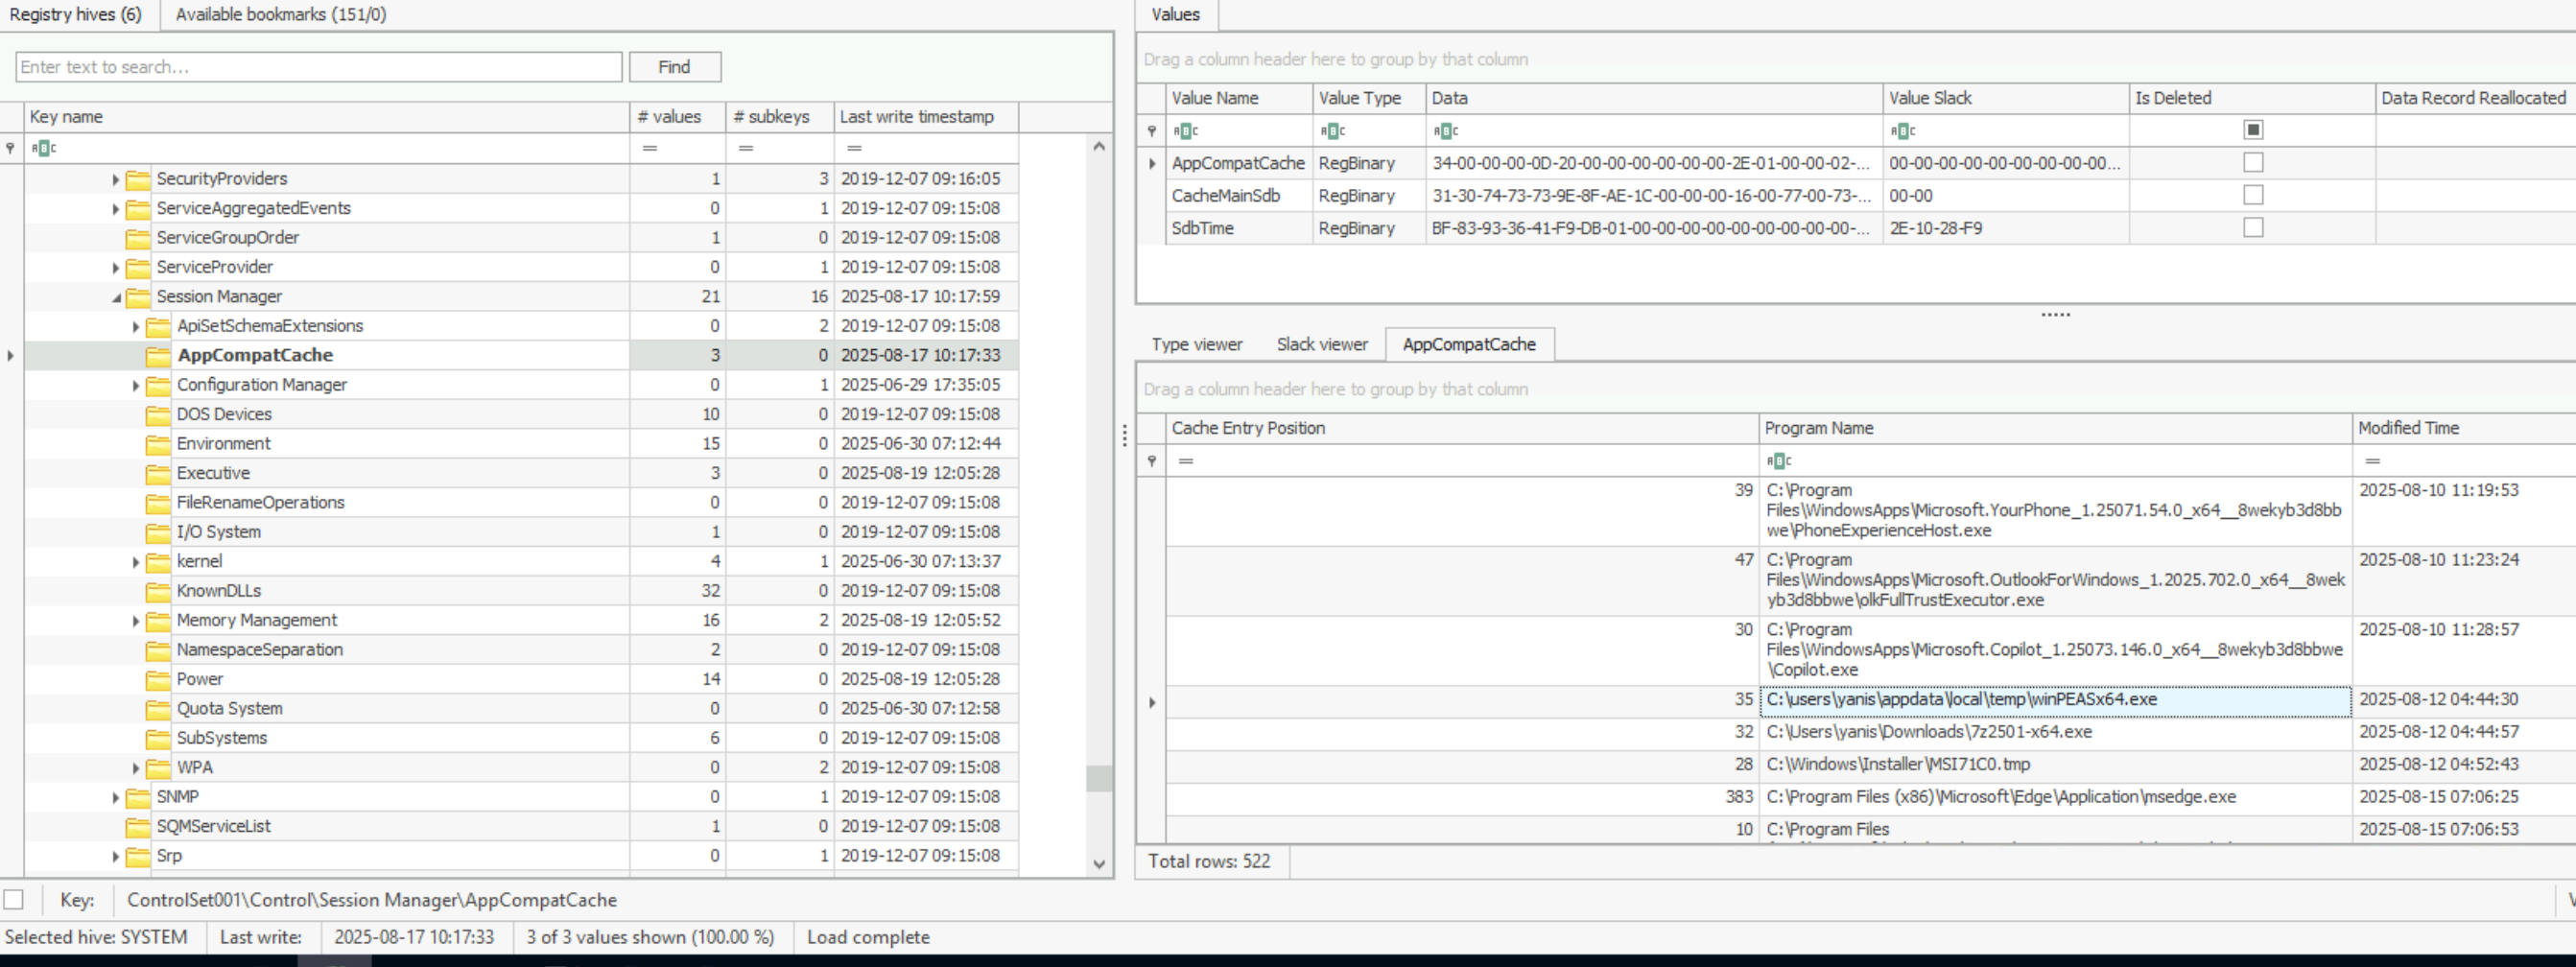Expand the ServiceAggregatedEvents key

pos(116,209)
